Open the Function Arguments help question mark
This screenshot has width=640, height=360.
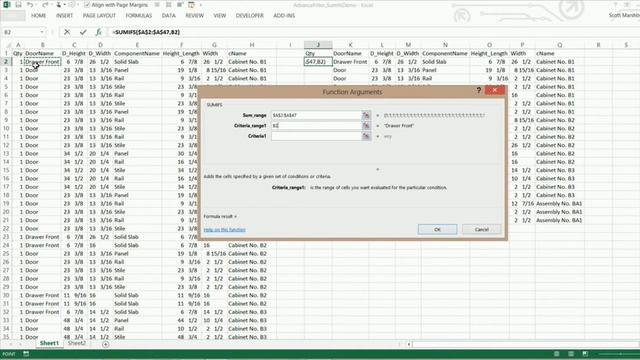tap(479, 90)
